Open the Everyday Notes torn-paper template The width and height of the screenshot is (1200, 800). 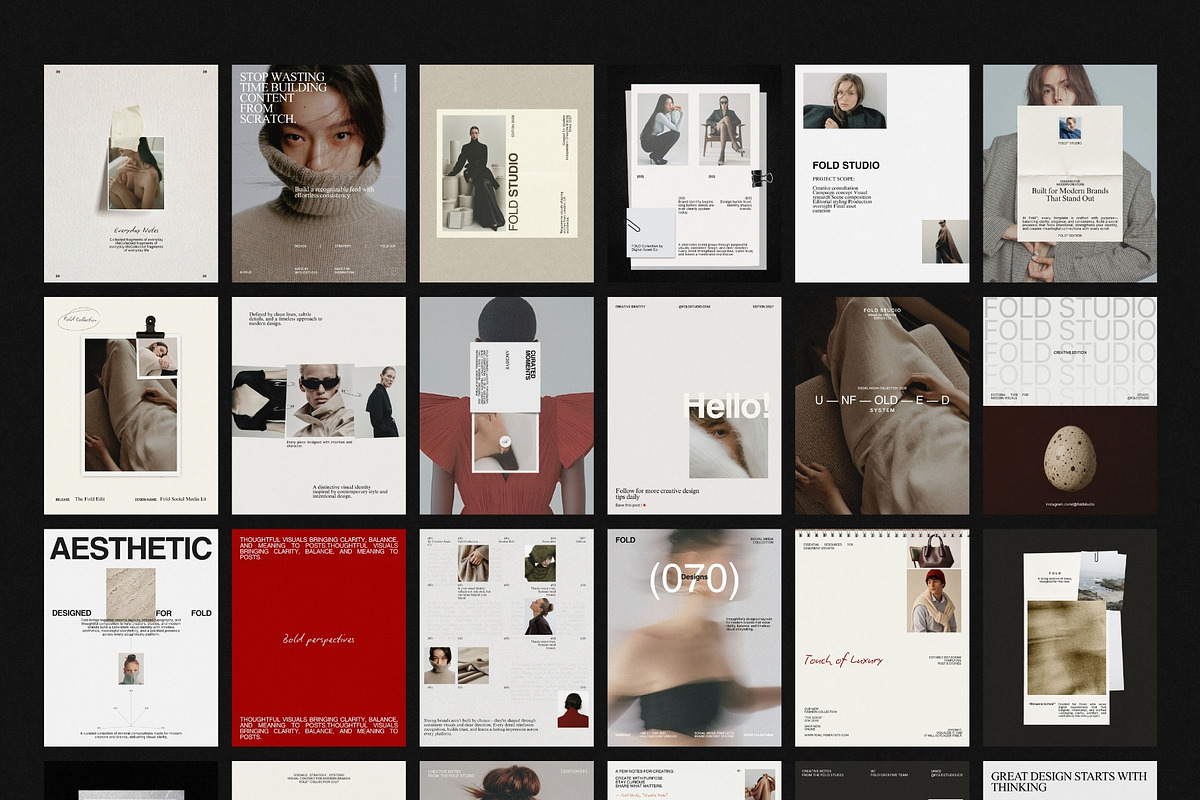[131, 173]
